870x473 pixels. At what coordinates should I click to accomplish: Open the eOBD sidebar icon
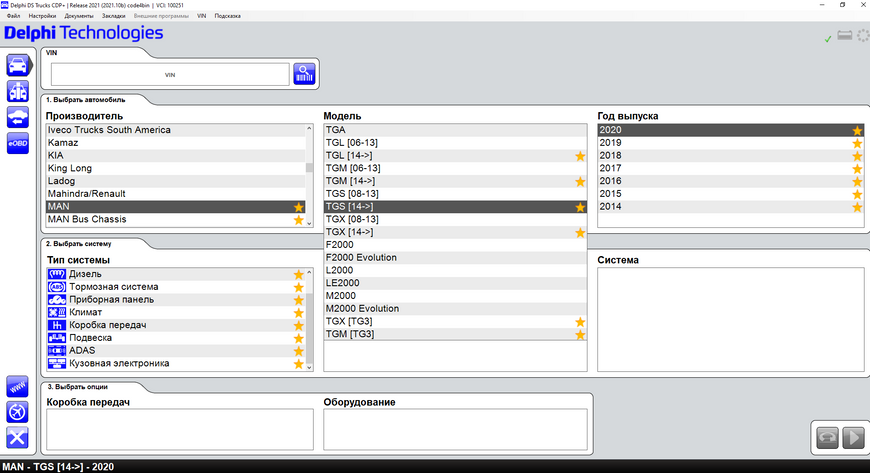coord(18,143)
